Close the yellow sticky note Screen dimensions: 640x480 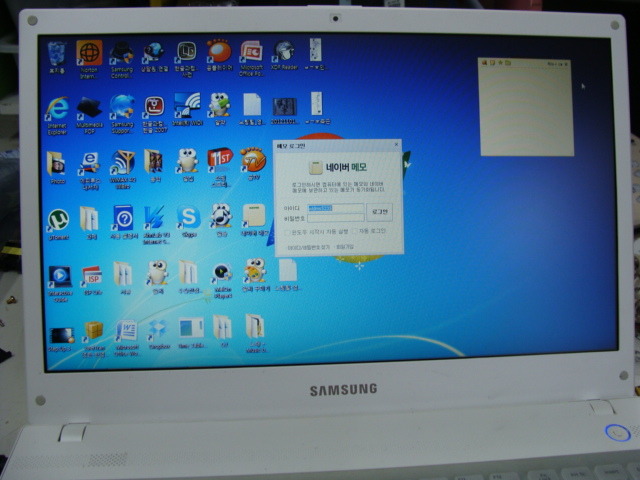(565, 64)
